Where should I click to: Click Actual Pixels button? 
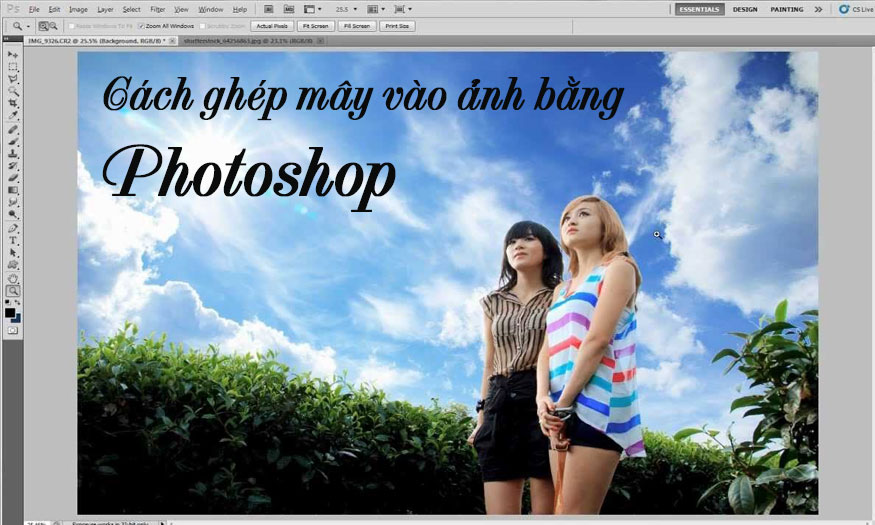[272, 26]
